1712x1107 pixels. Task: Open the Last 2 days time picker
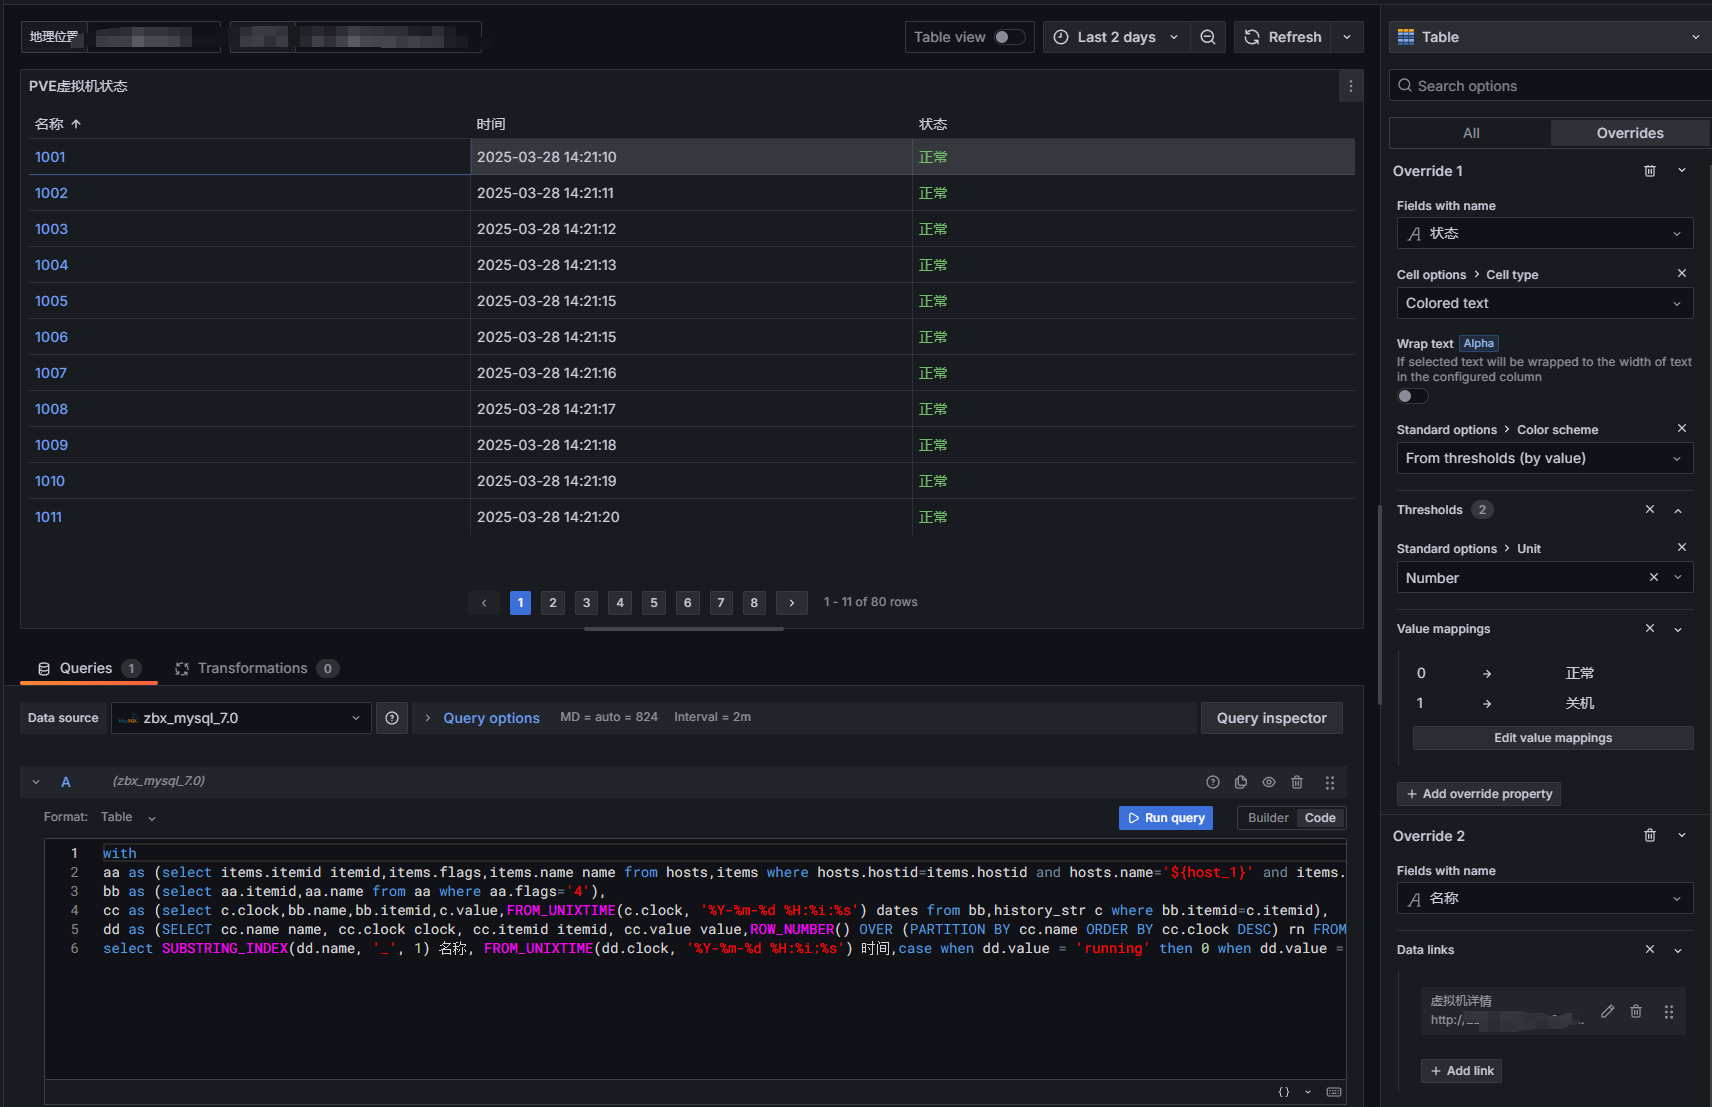pyautogui.click(x=1116, y=37)
